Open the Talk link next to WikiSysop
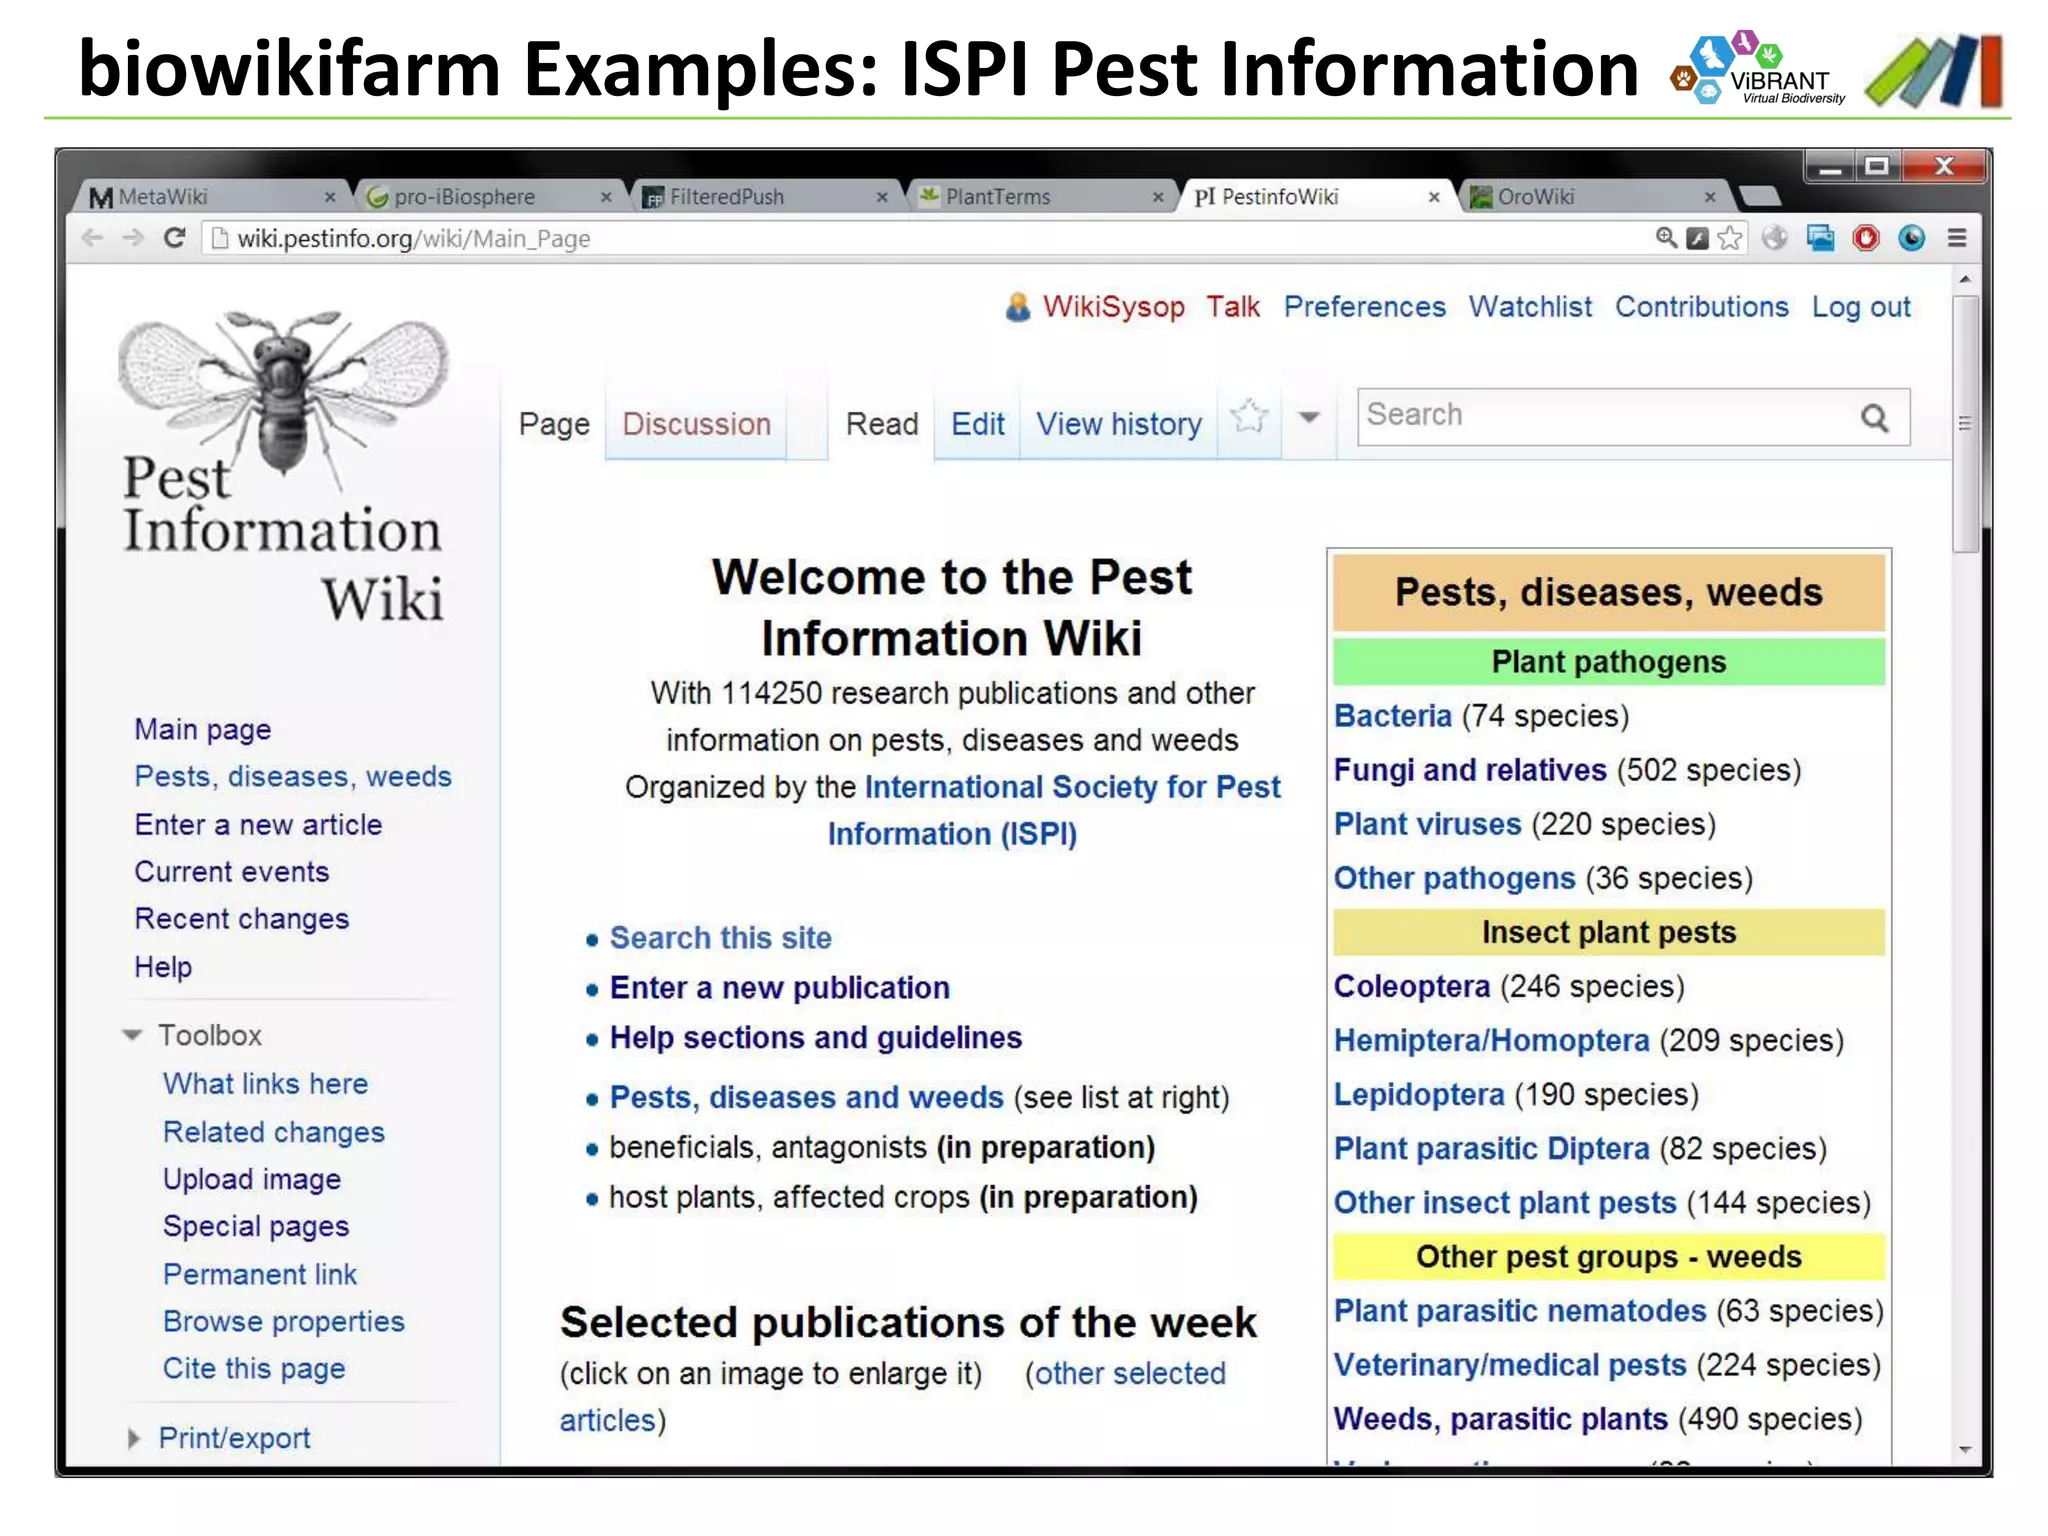The height and width of the screenshot is (1536, 2048). coord(1232,307)
